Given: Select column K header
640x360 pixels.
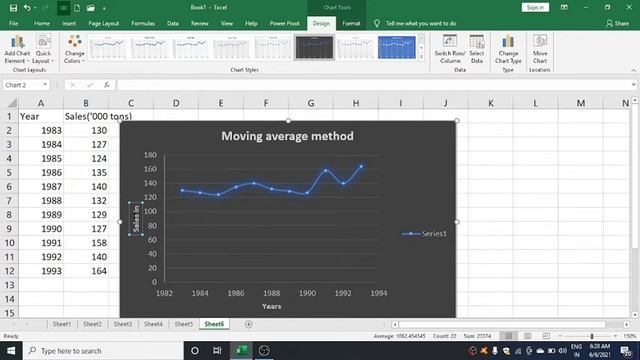Looking at the screenshot, I should click(491, 103).
